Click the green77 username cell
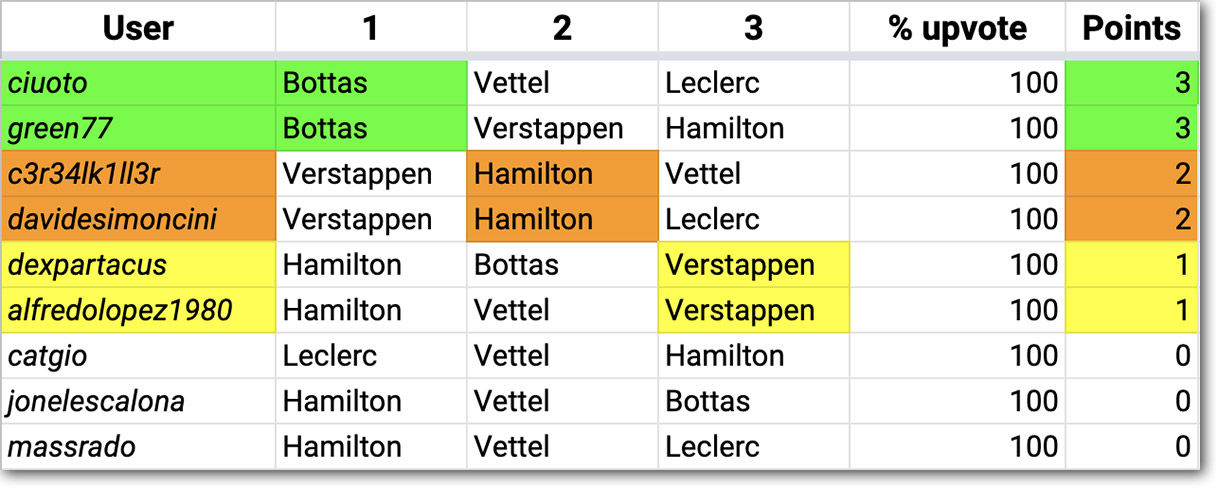The width and height of the screenshot is (1220, 490). click(x=139, y=128)
